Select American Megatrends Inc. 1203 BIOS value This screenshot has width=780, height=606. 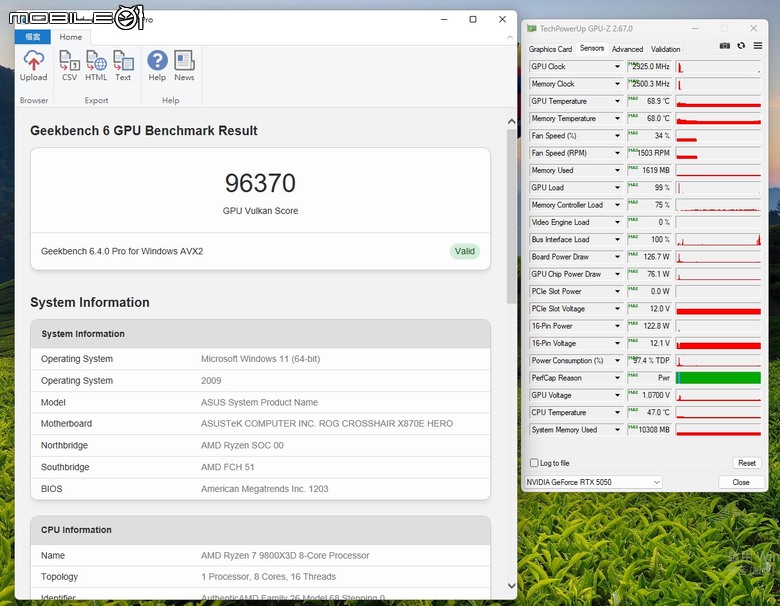tap(265, 489)
